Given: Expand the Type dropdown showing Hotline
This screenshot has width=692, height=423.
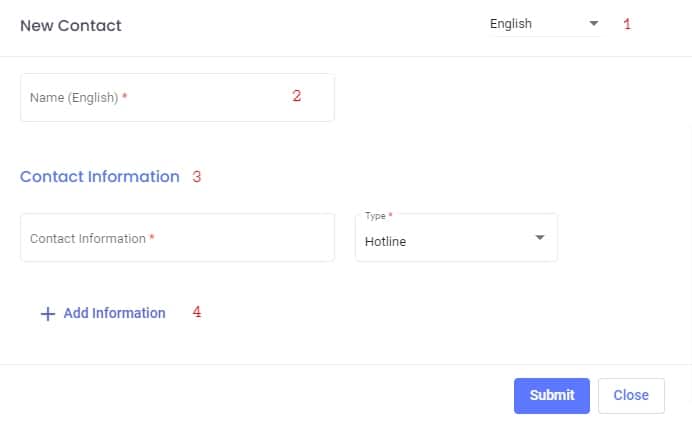Looking at the screenshot, I should pos(456,239).
